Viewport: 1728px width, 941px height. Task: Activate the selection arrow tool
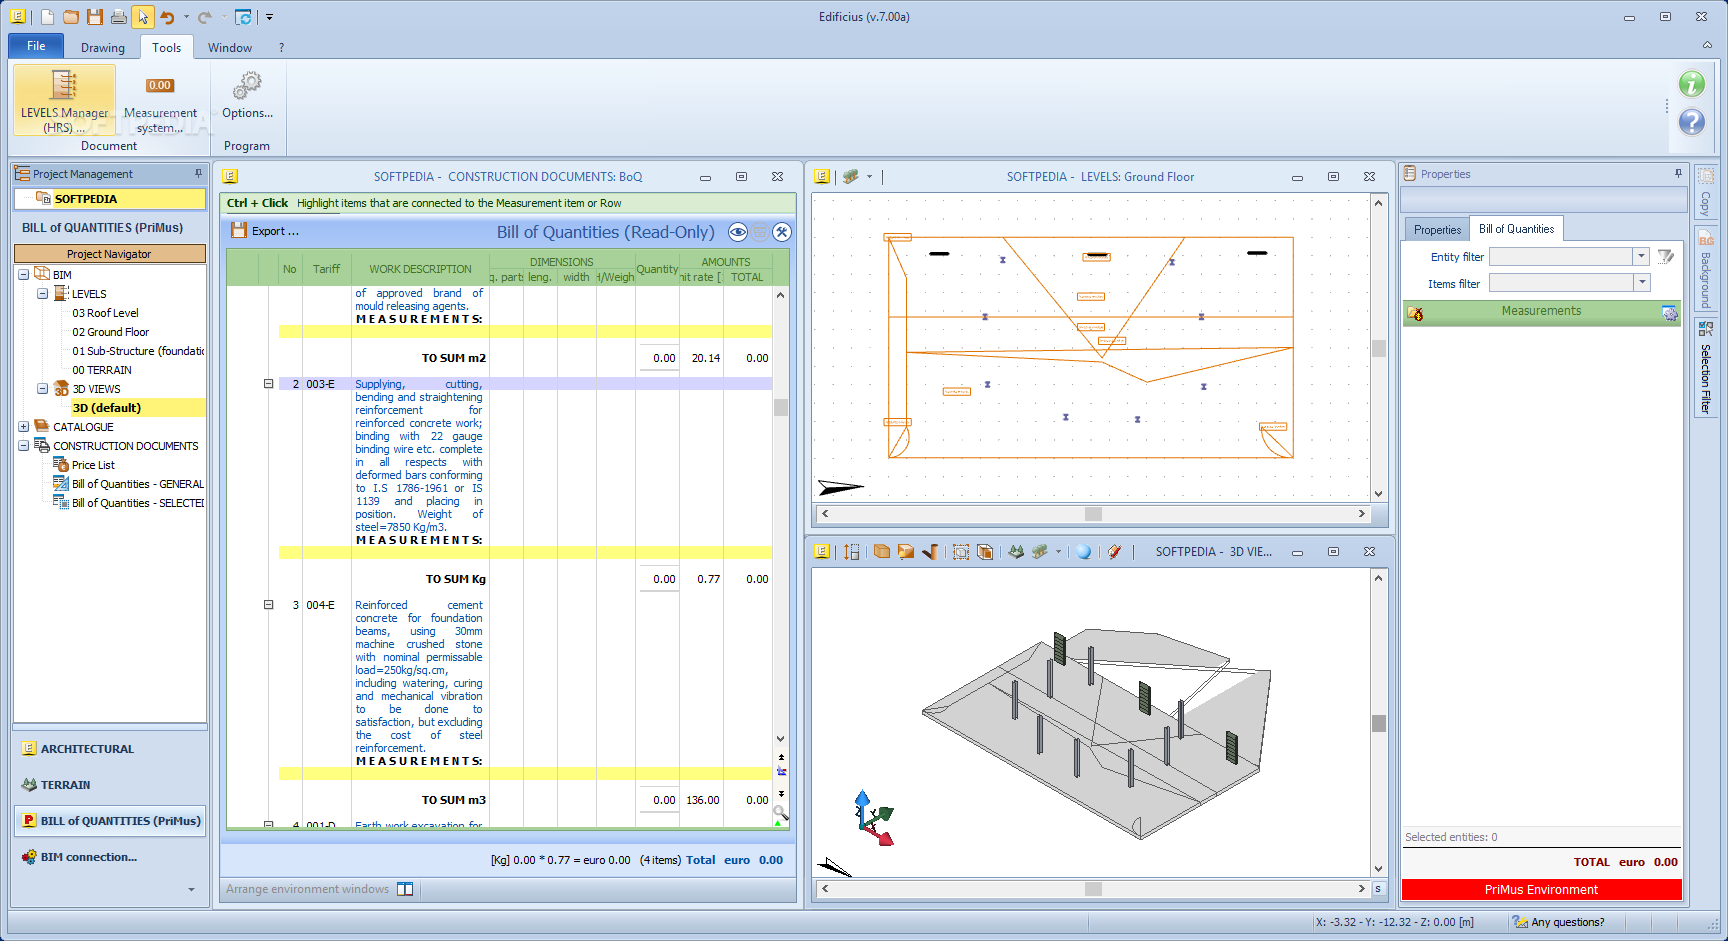tap(143, 17)
